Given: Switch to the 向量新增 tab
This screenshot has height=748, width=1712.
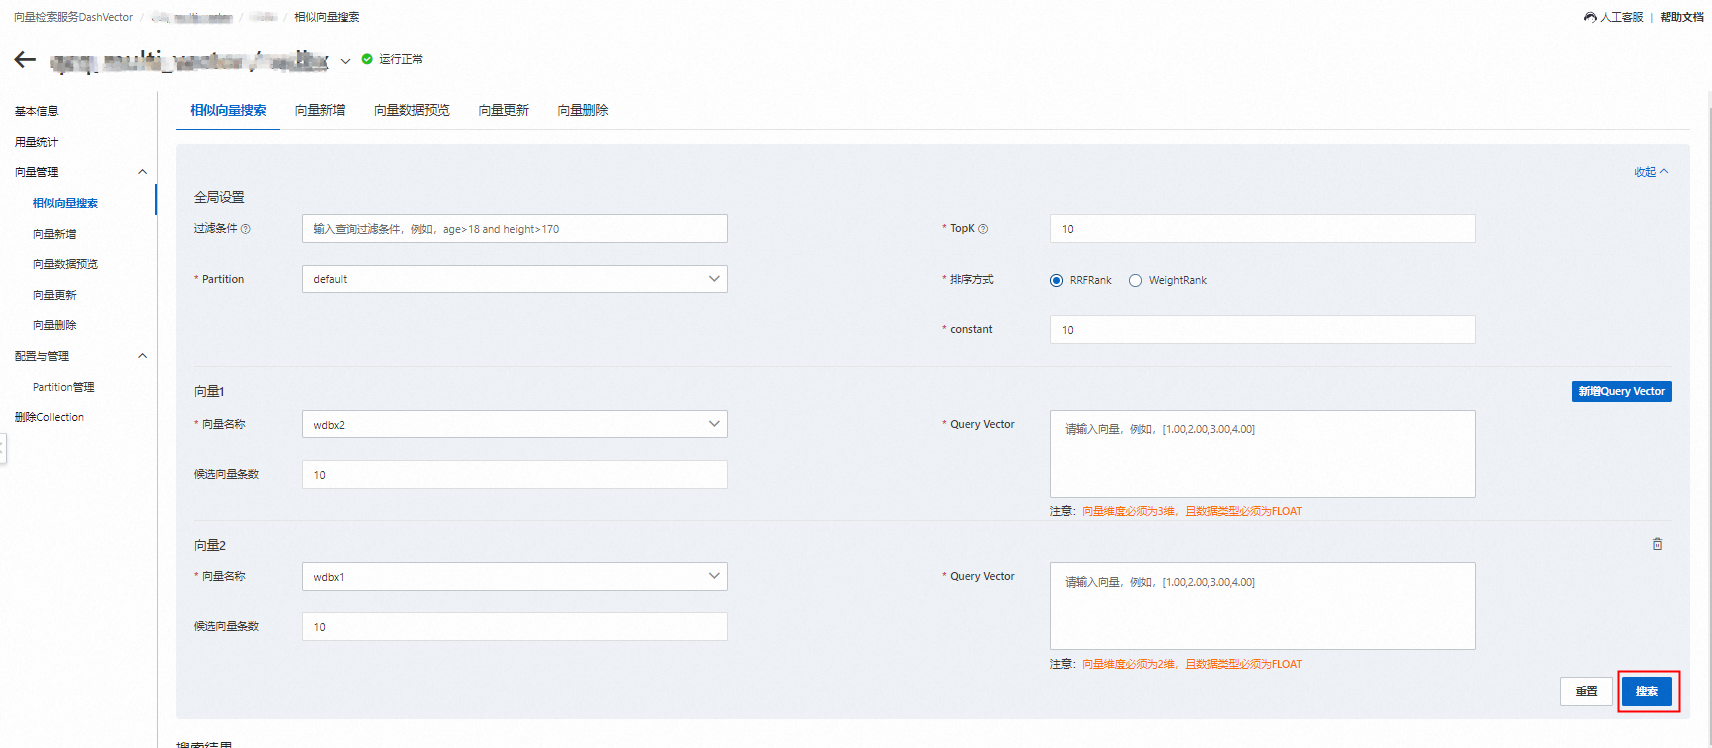Looking at the screenshot, I should tap(320, 110).
